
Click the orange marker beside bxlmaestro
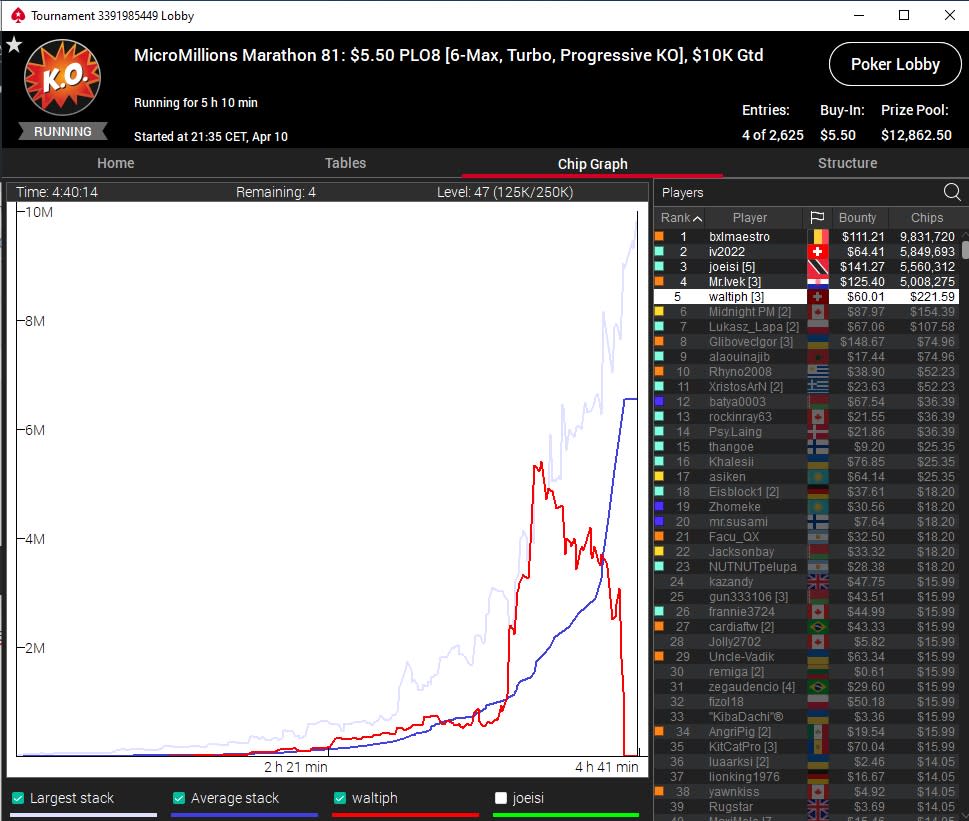click(659, 236)
